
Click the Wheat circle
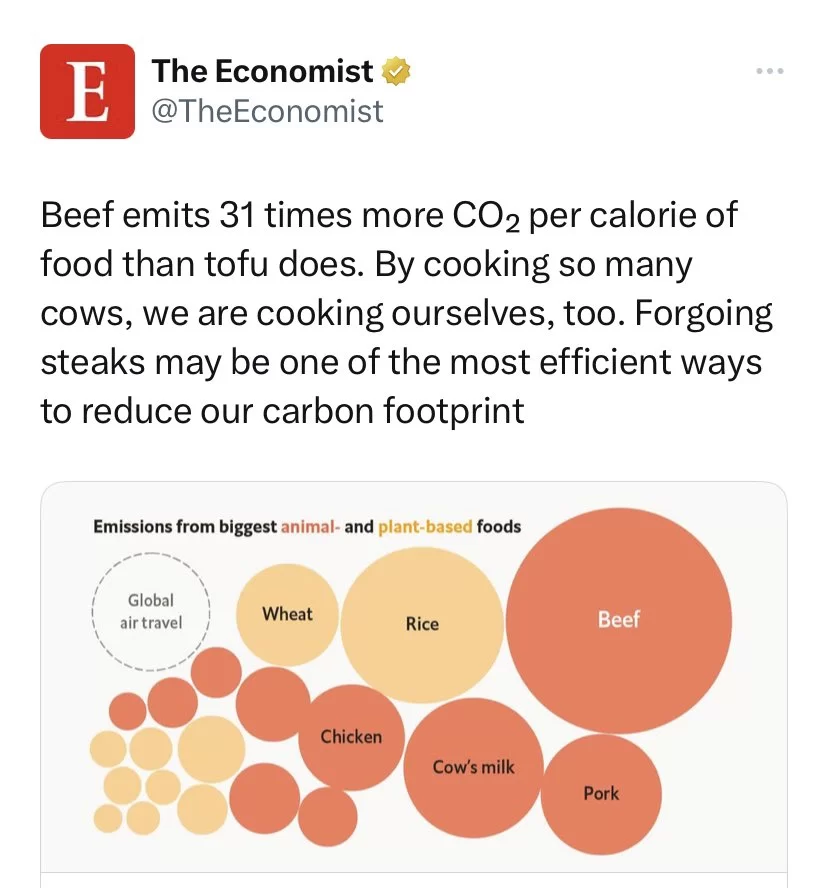click(x=287, y=614)
